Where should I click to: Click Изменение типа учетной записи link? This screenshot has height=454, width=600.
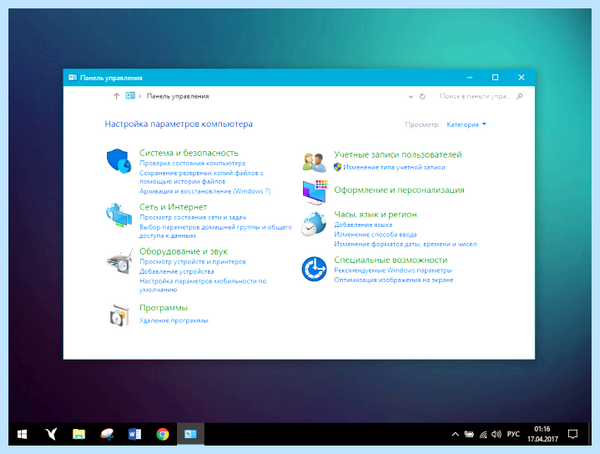(x=394, y=167)
